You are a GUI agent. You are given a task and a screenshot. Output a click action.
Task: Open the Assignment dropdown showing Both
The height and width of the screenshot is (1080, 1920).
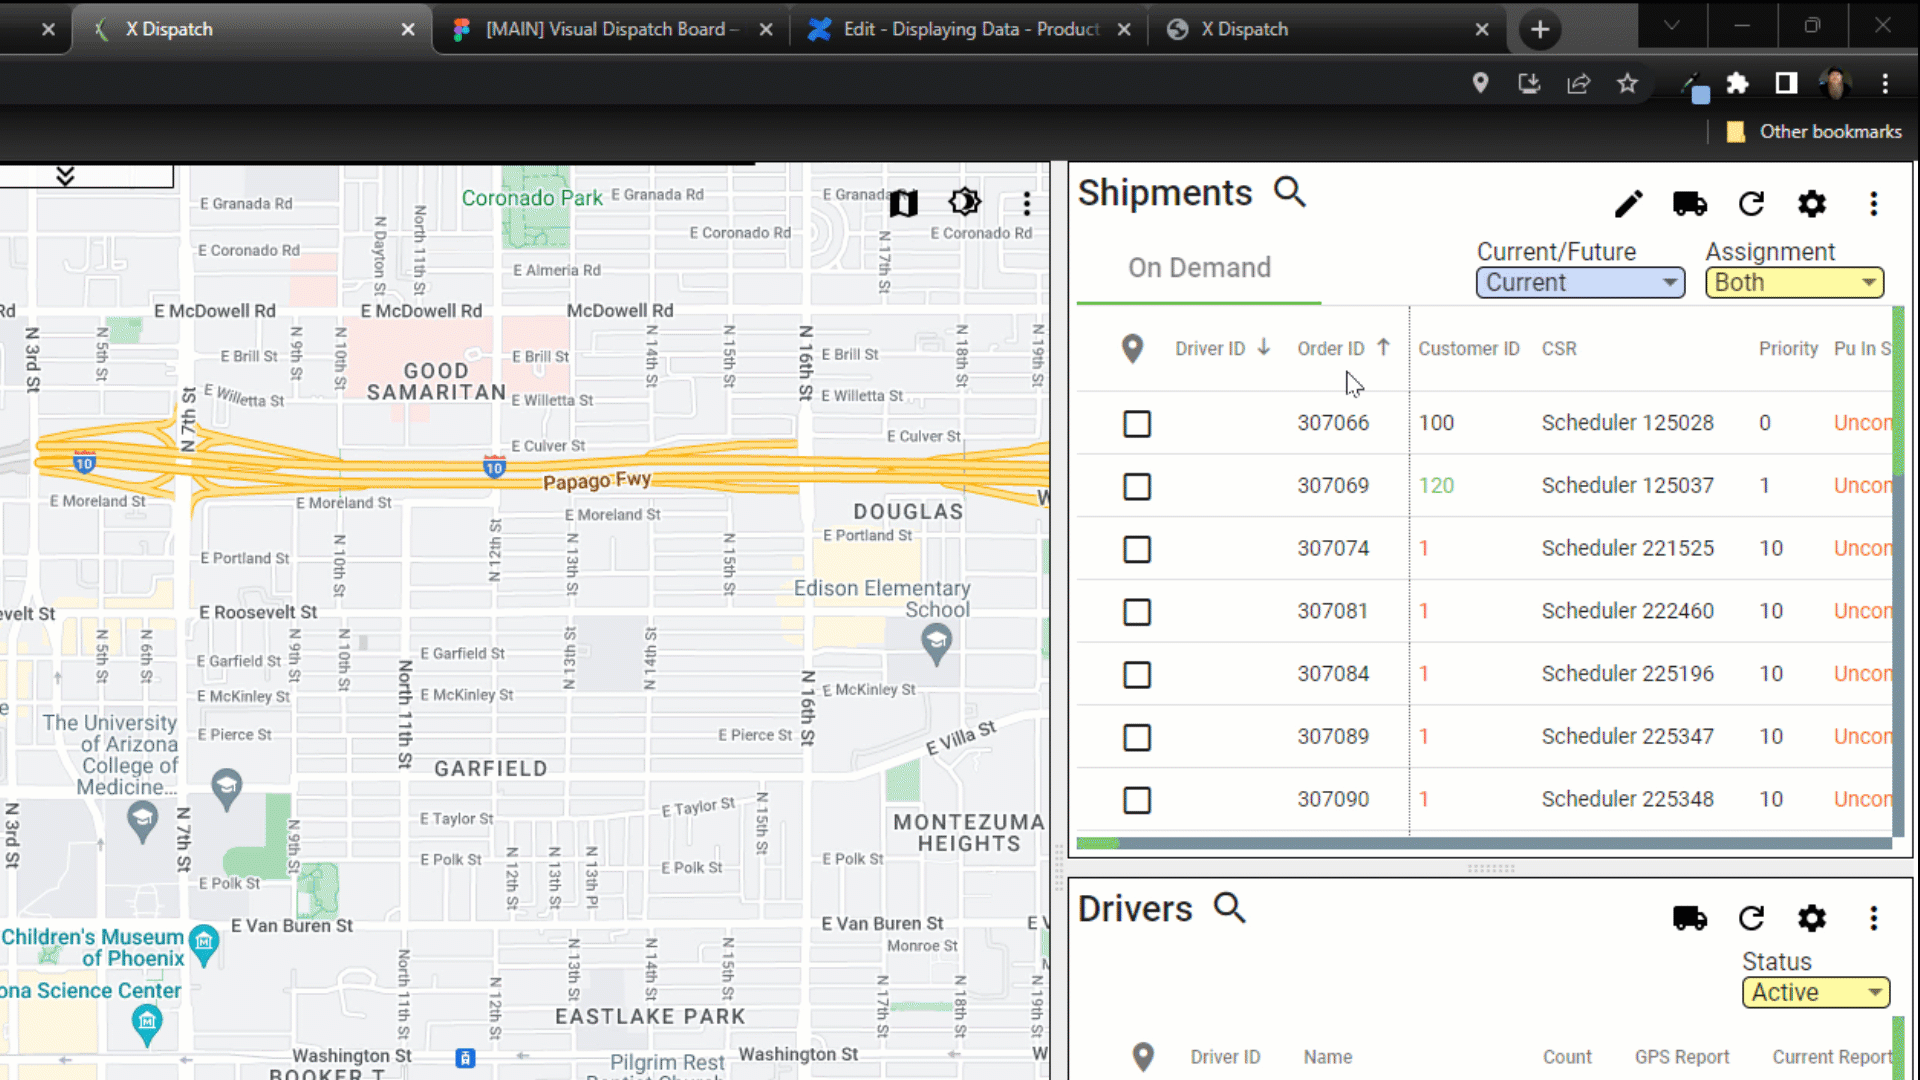click(x=1794, y=283)
